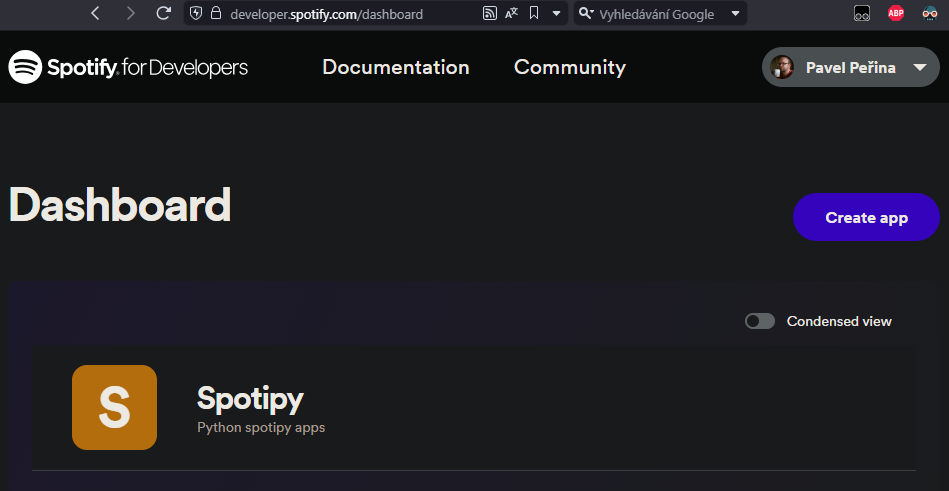The image size is (949, 491).
Task: Click the Vyhledávání Google search field
Action: pyautogui.click(x=660, y=14)
